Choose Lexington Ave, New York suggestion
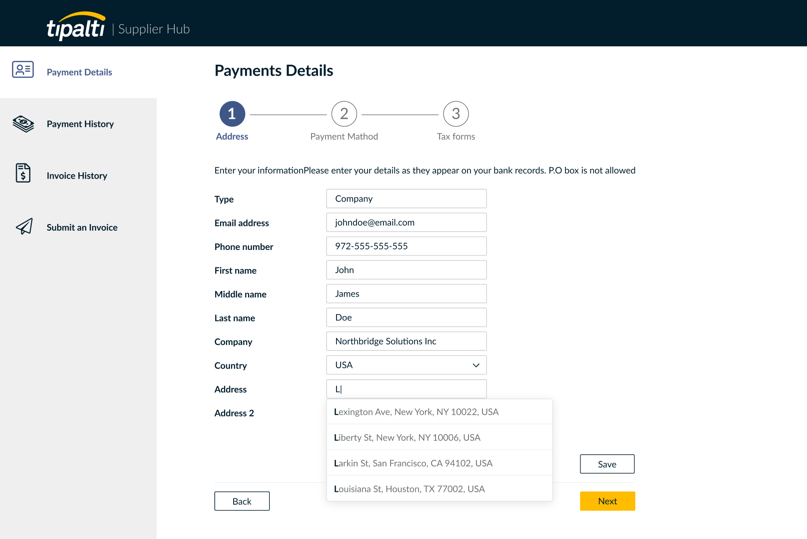The image size is (807, 539). pos(440,412)
